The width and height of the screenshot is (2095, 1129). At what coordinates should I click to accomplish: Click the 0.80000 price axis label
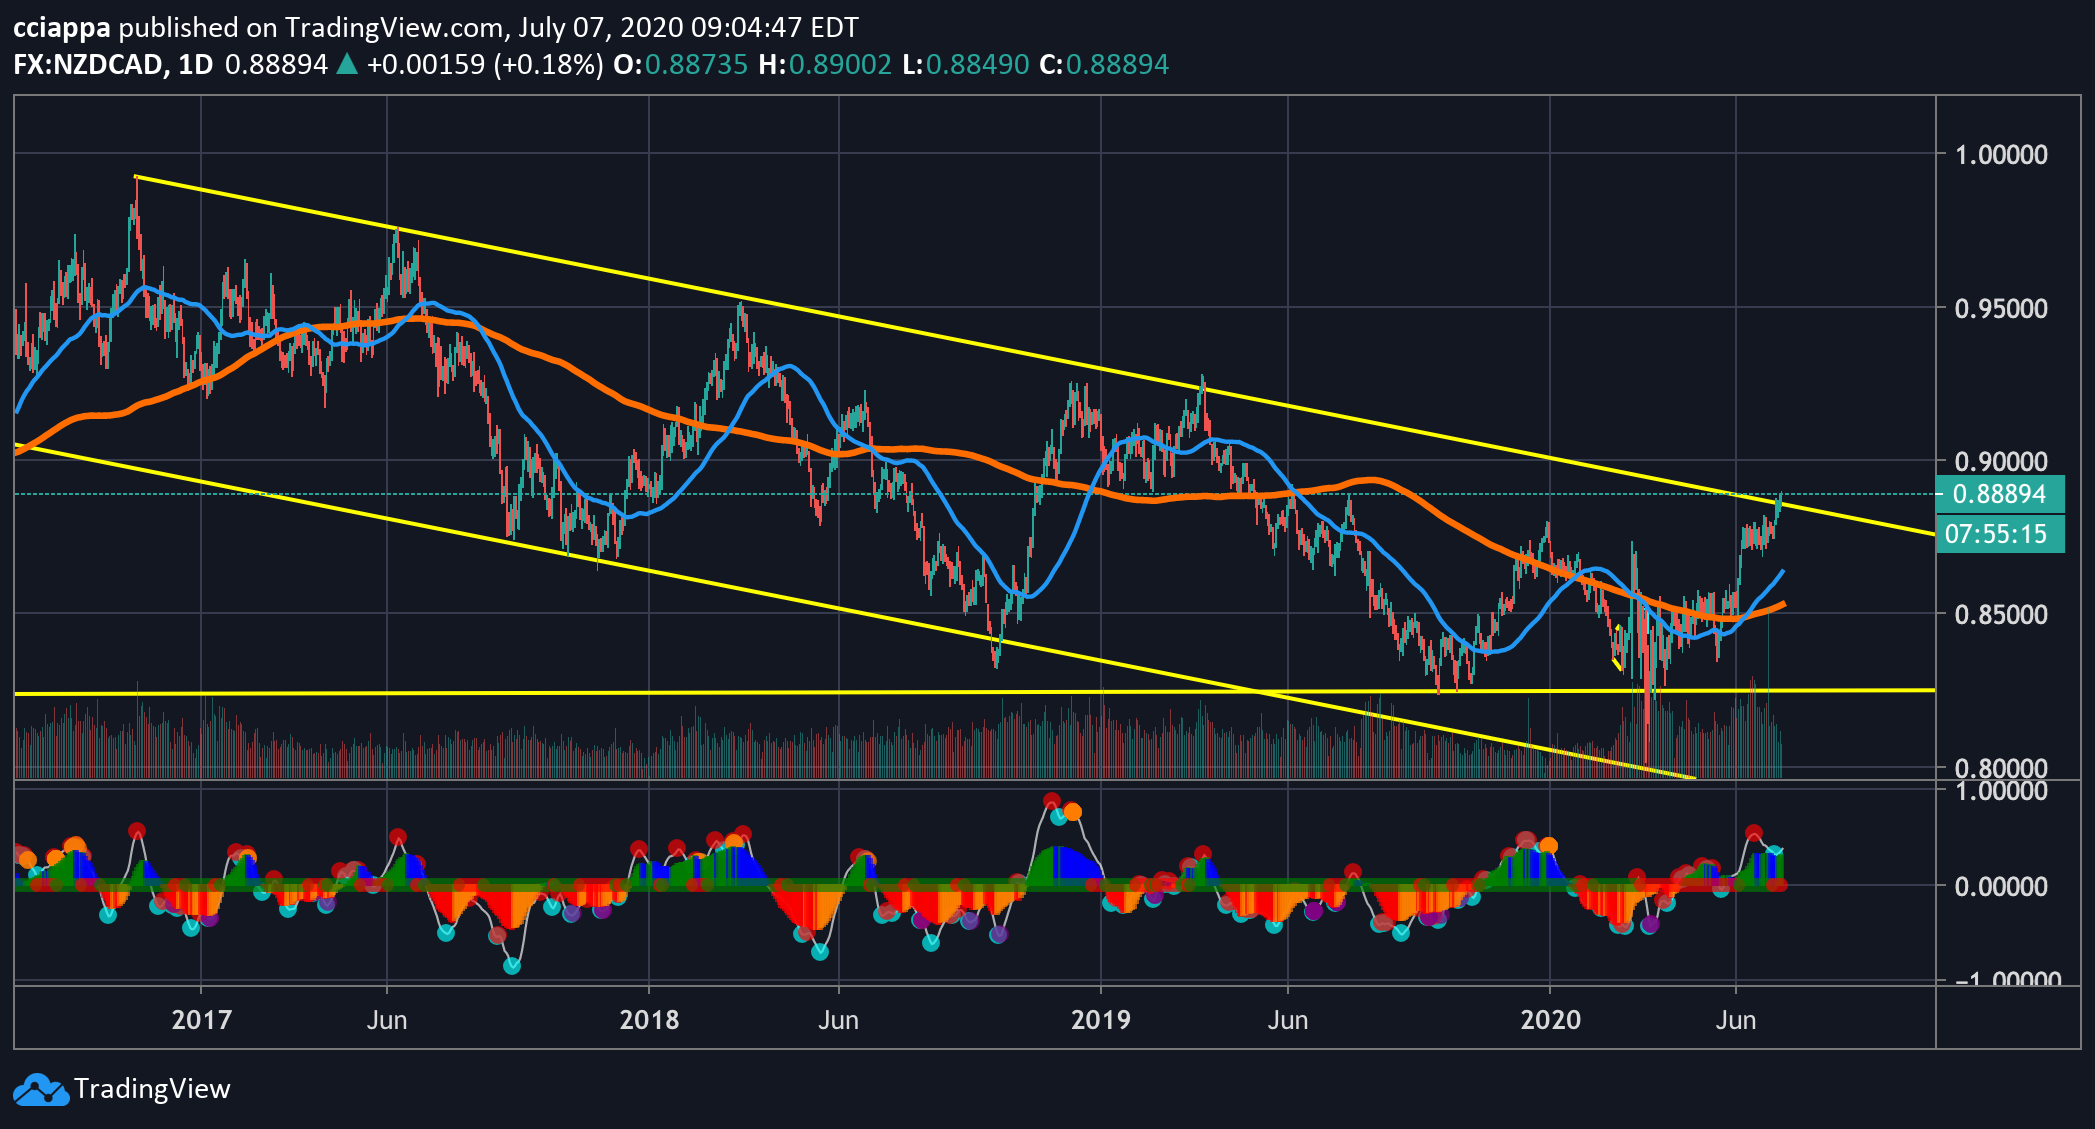2001,768
